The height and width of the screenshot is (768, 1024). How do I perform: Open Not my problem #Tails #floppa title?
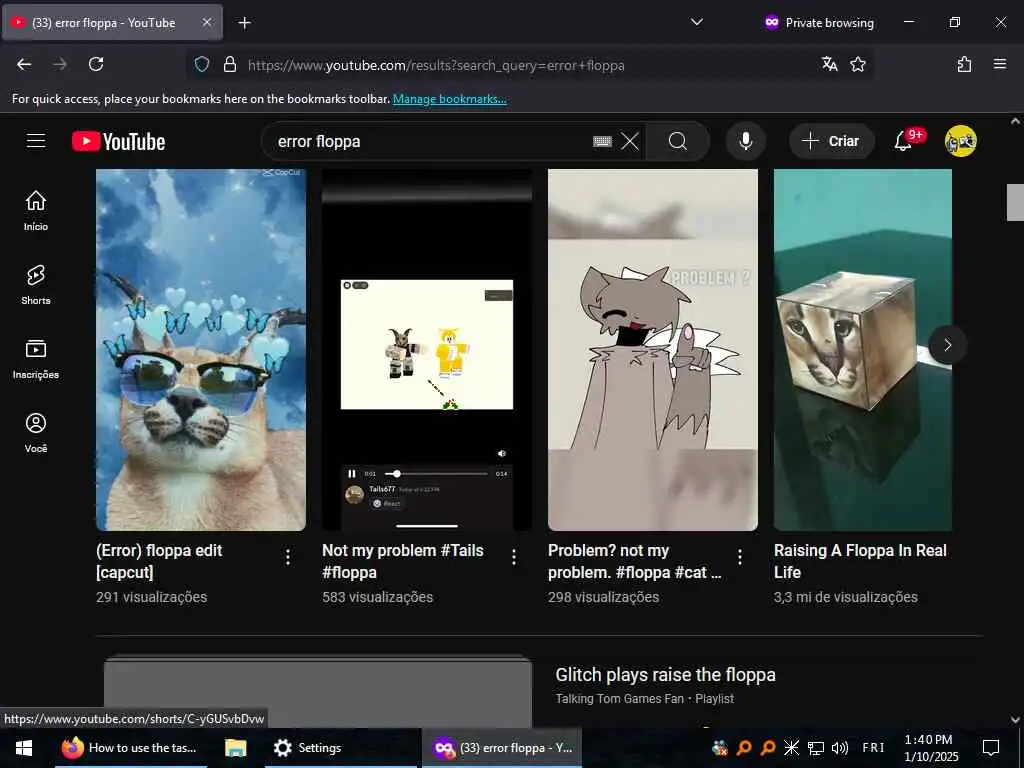pos(402,561)
